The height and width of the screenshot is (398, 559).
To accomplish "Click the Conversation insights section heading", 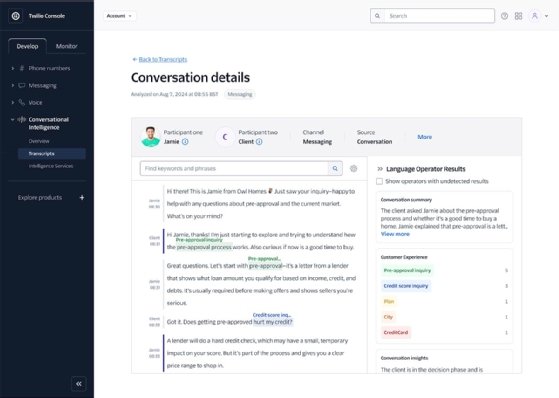I will (x=404, y=358).
